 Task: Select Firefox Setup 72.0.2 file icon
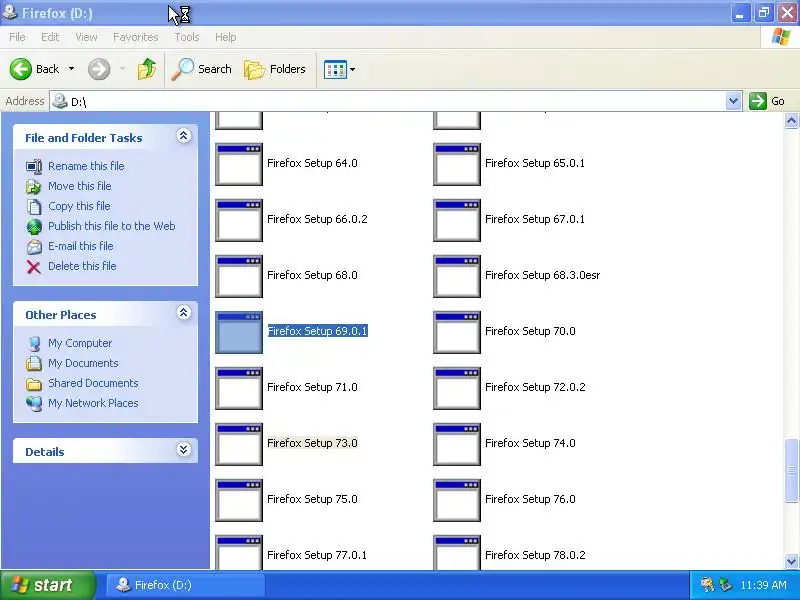(x=457, y=388)
